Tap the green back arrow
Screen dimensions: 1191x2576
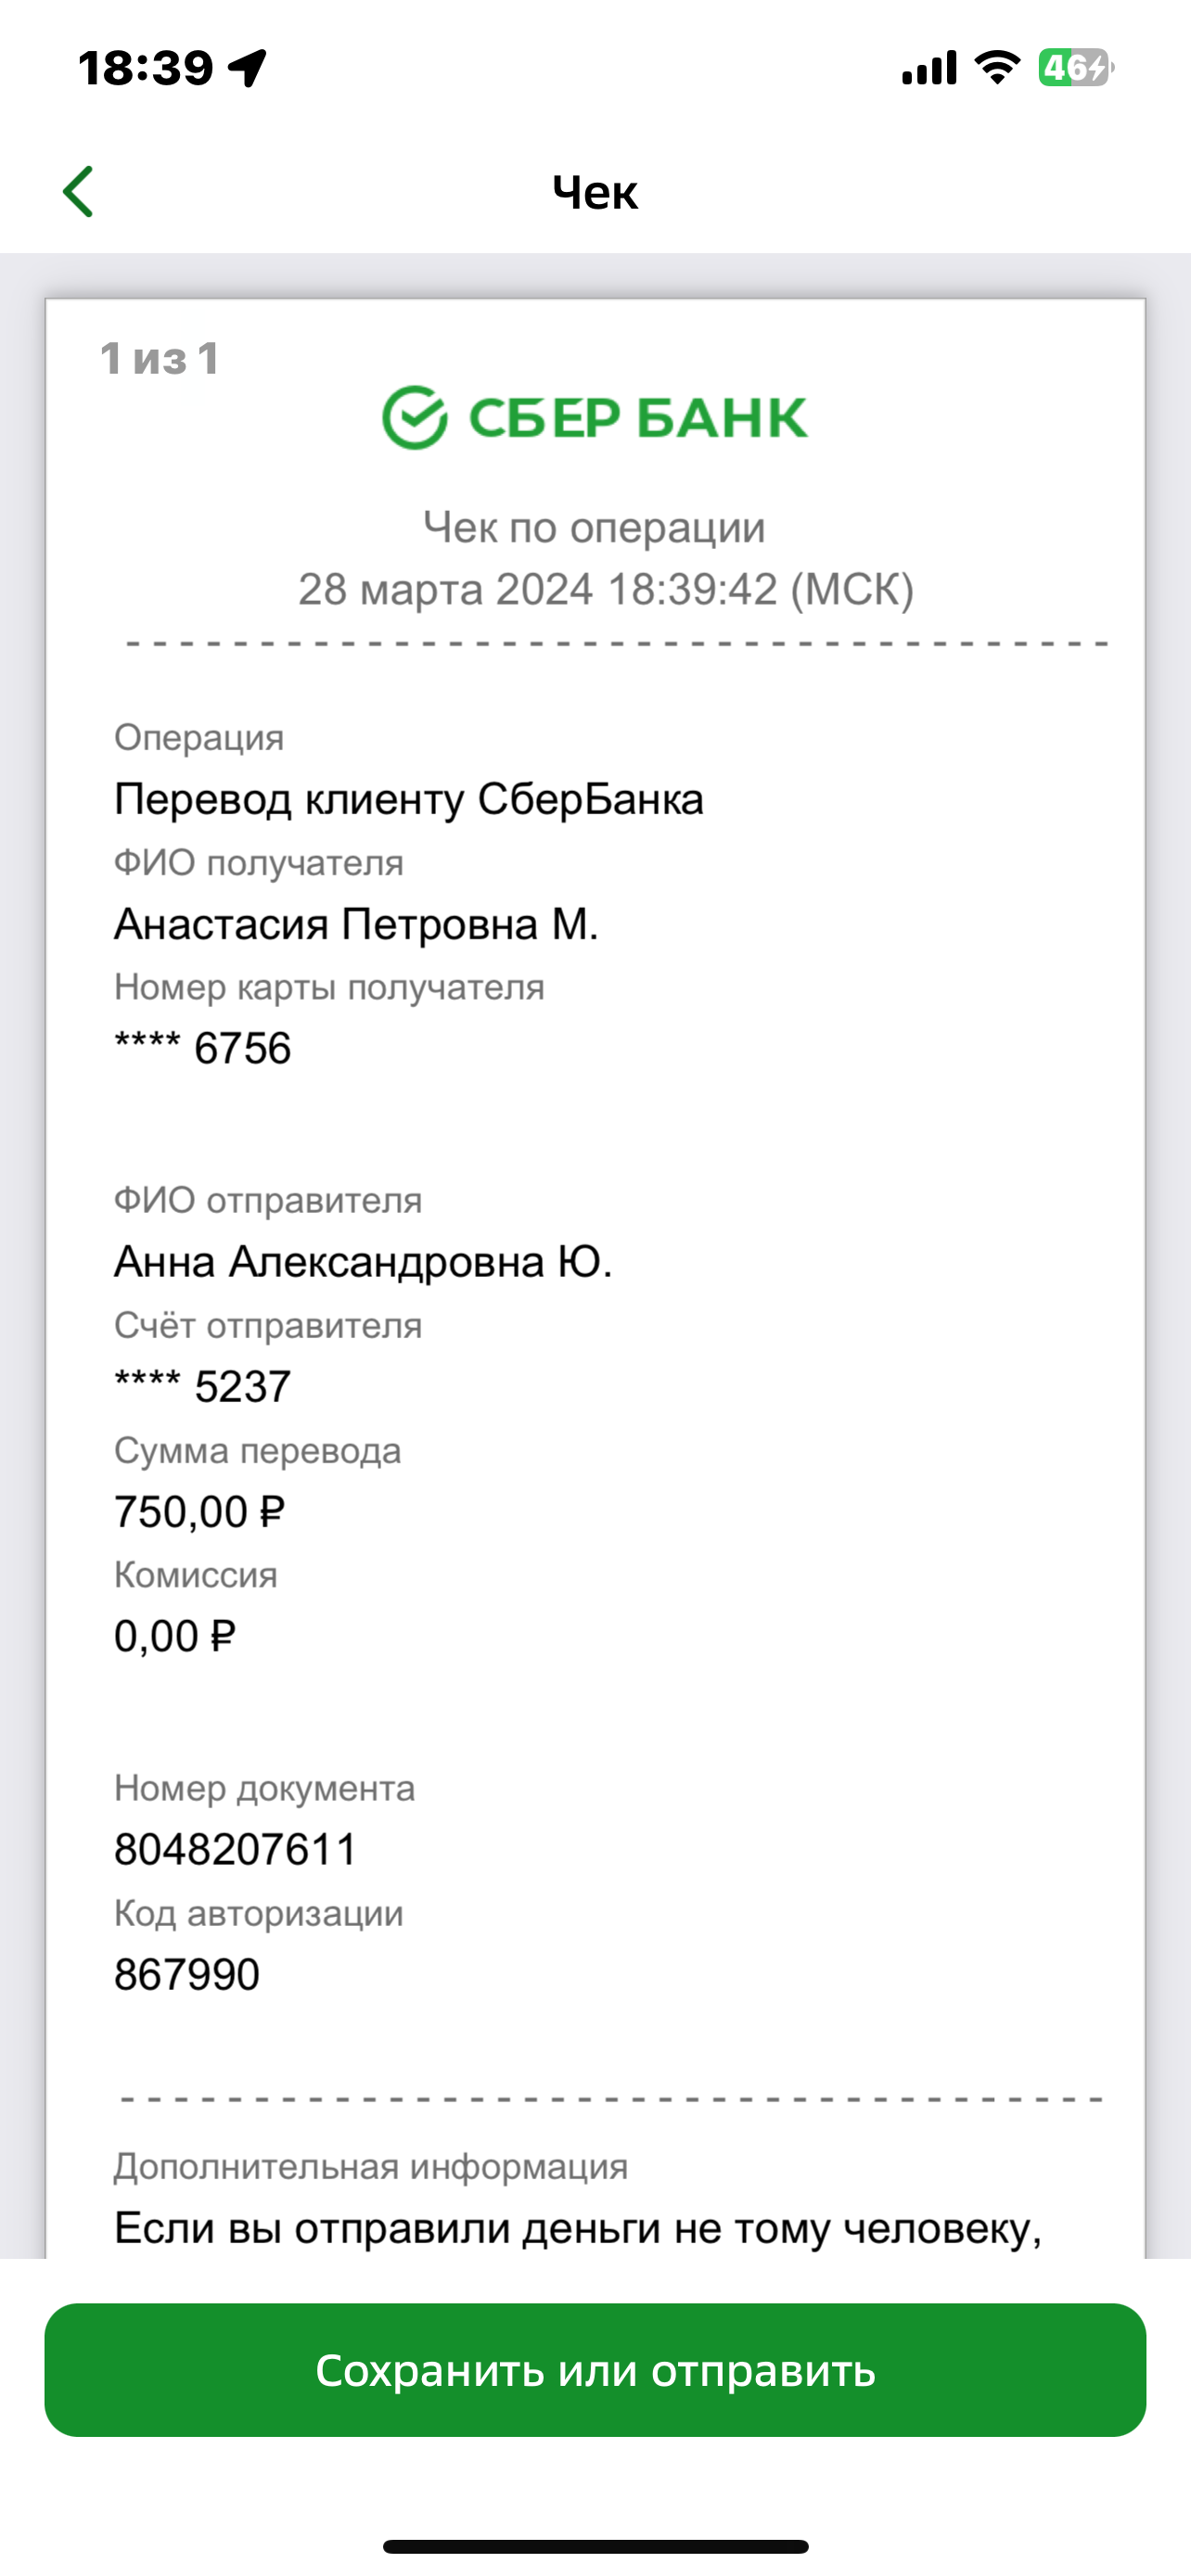pos(78,191)
